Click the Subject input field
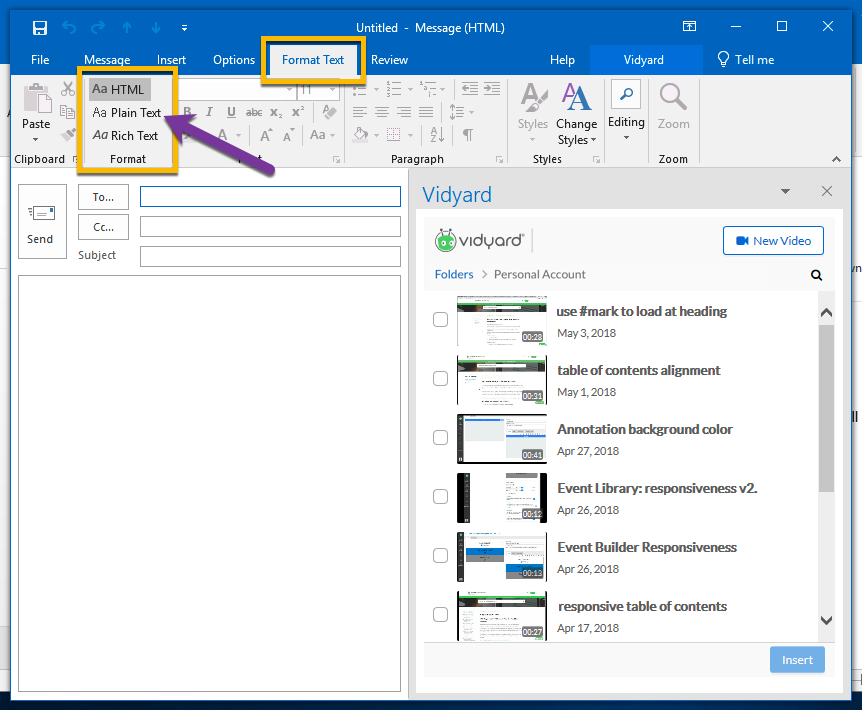 (x=270, y=256)
